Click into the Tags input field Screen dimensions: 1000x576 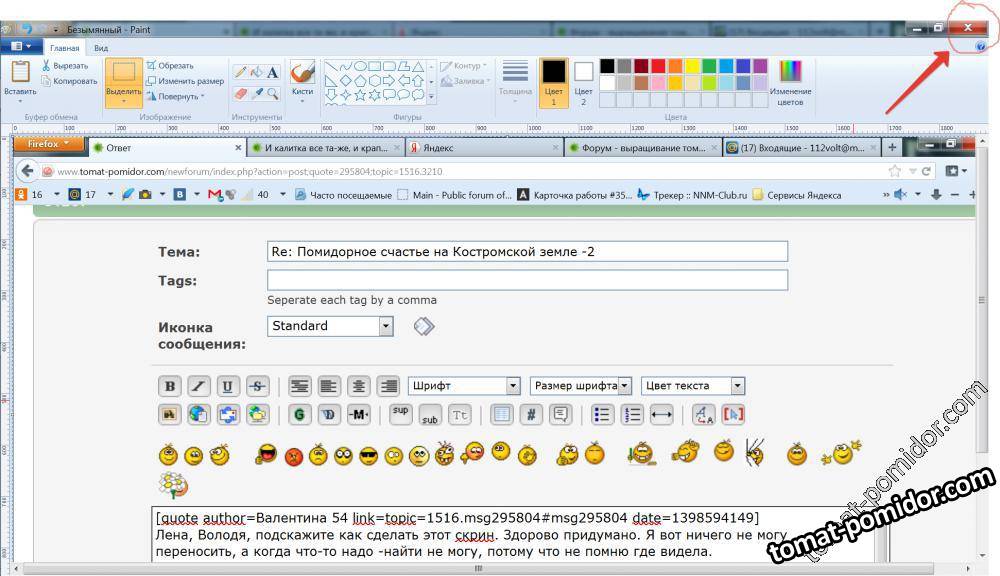tap(527, 281)
